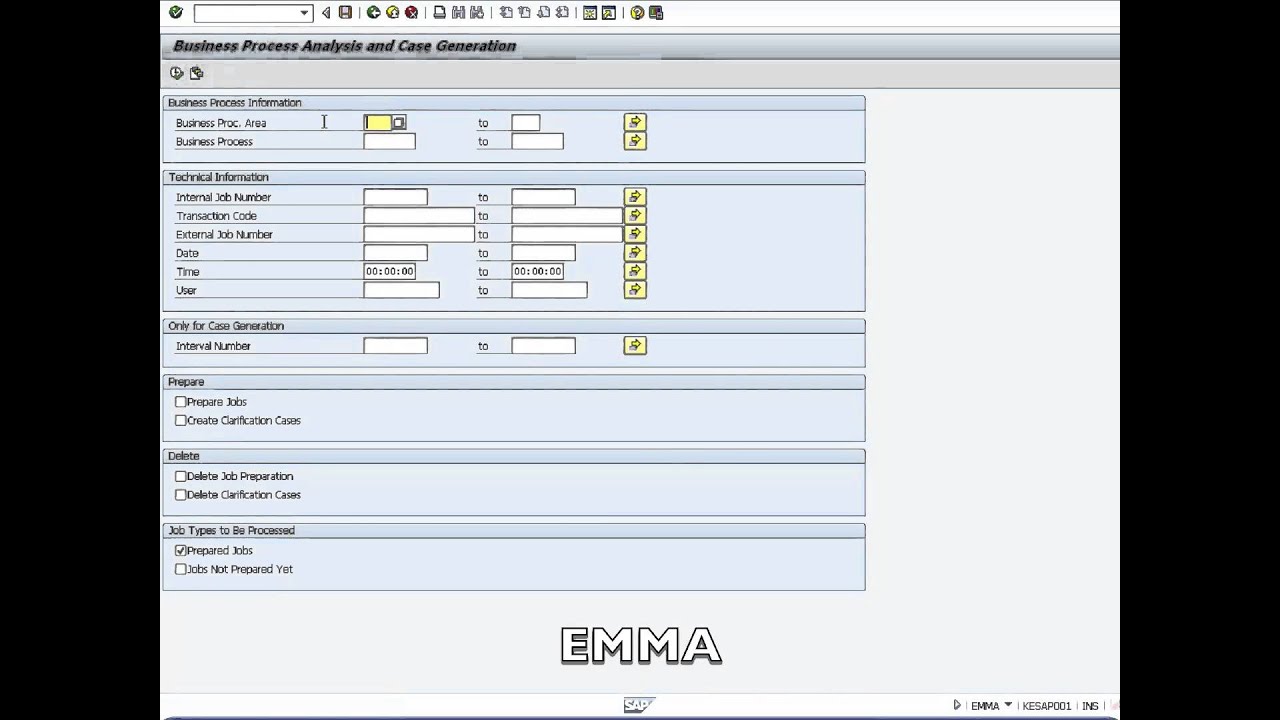Click the green Back arrow icon
Screen dimensions: 1280x720
pos(373,13)
